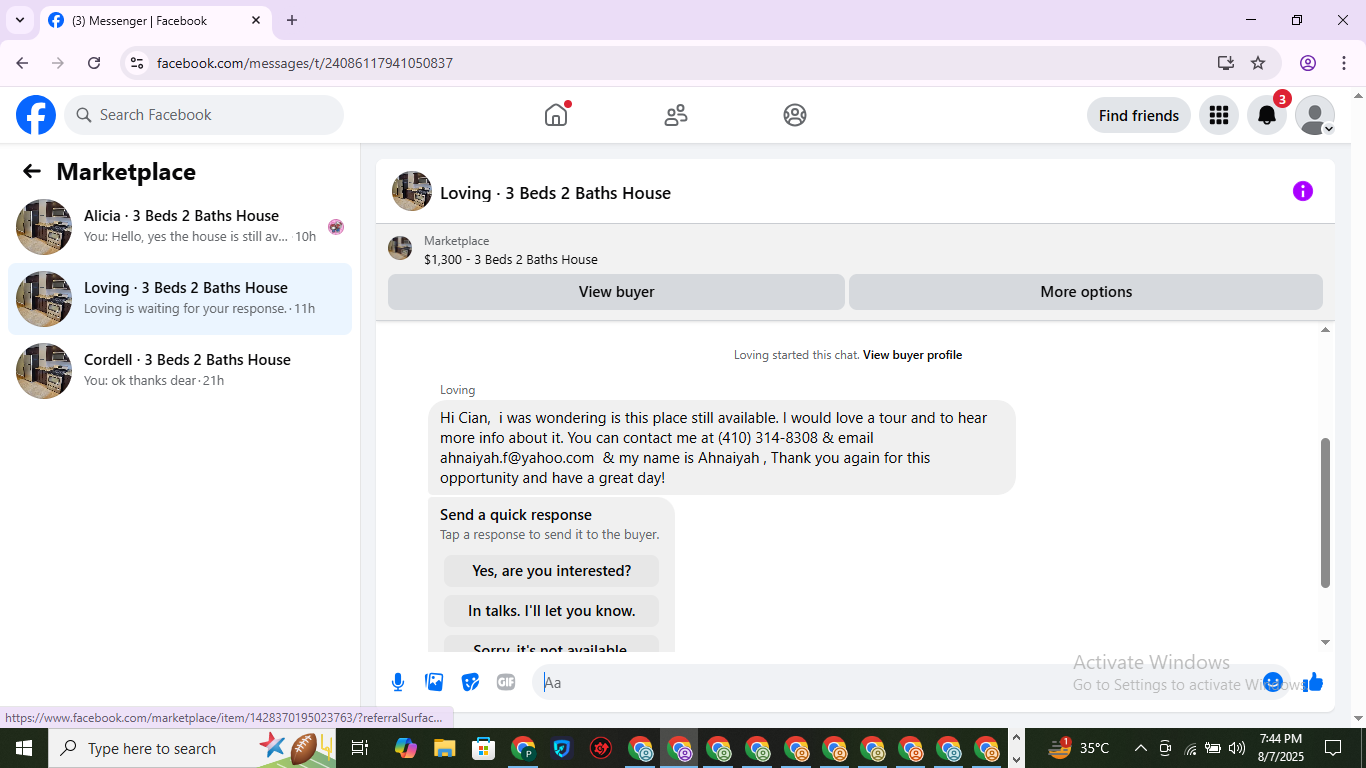The width and height of the screenshot is (1366, 768).
Task: Open the listing thumbnail in chat header
Action: pyautogui.click(x=412, y=191)
